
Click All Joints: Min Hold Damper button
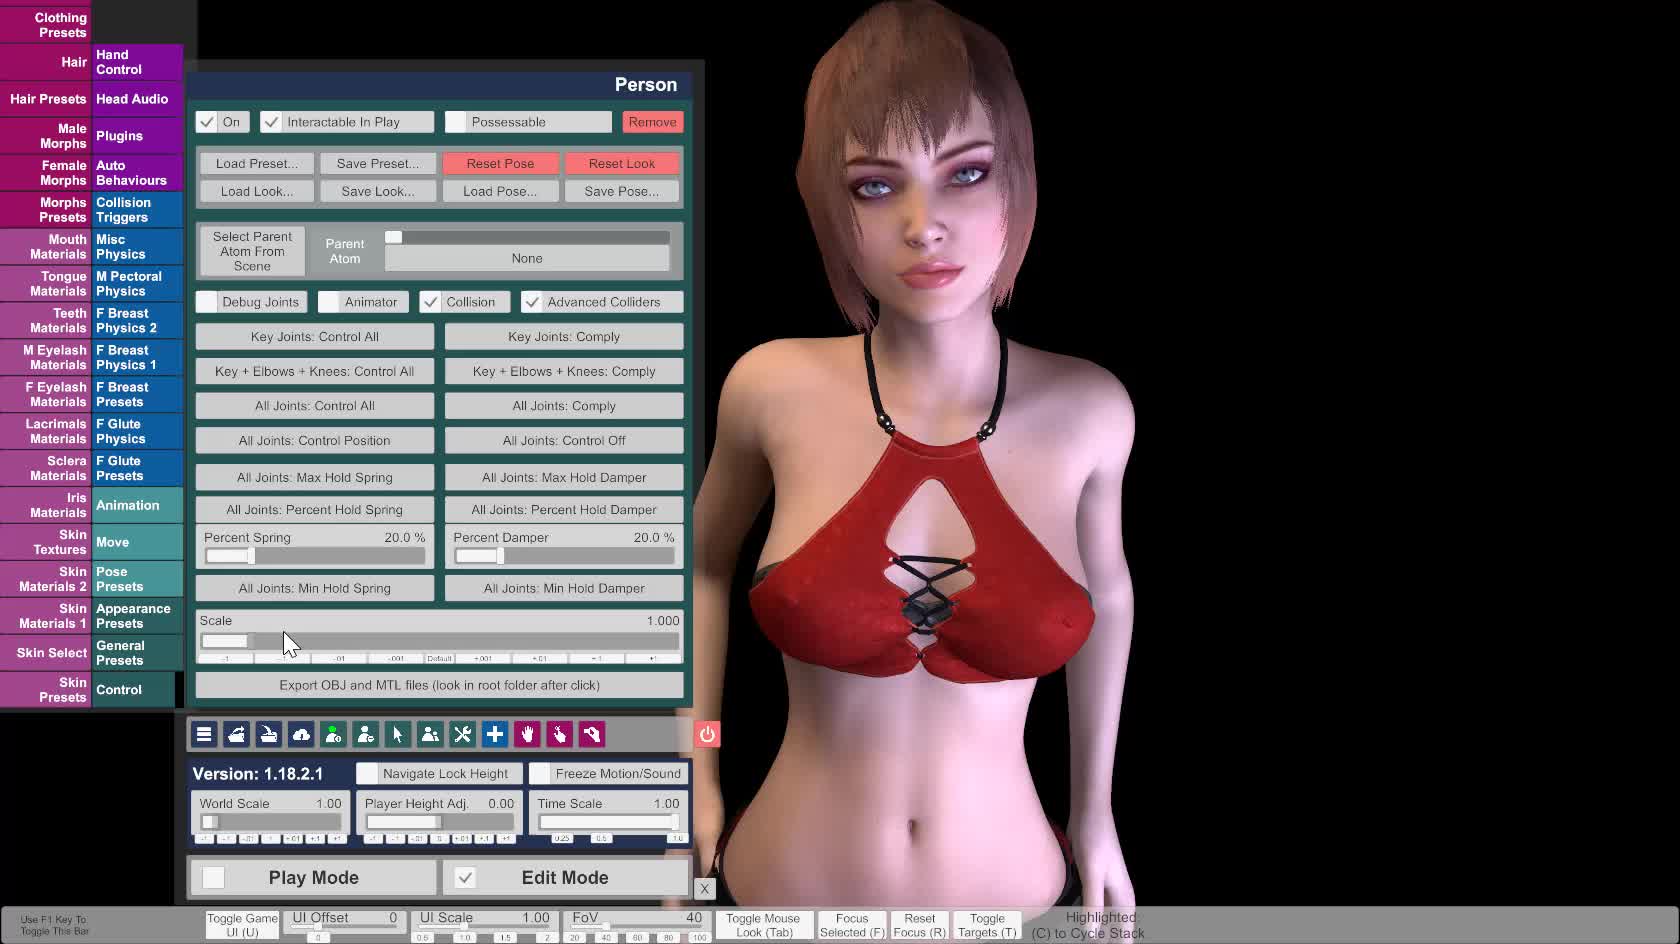[564, 588]
